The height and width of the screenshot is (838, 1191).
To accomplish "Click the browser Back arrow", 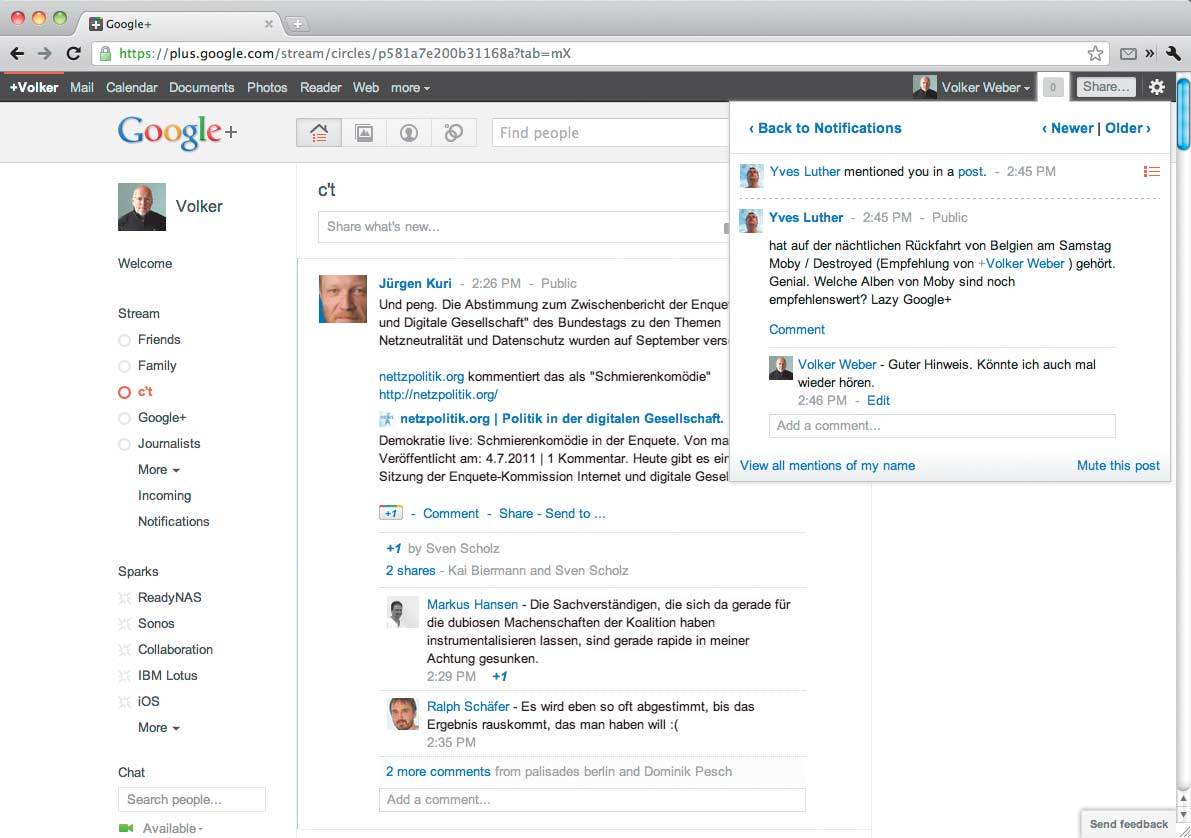I will [17, 53].
